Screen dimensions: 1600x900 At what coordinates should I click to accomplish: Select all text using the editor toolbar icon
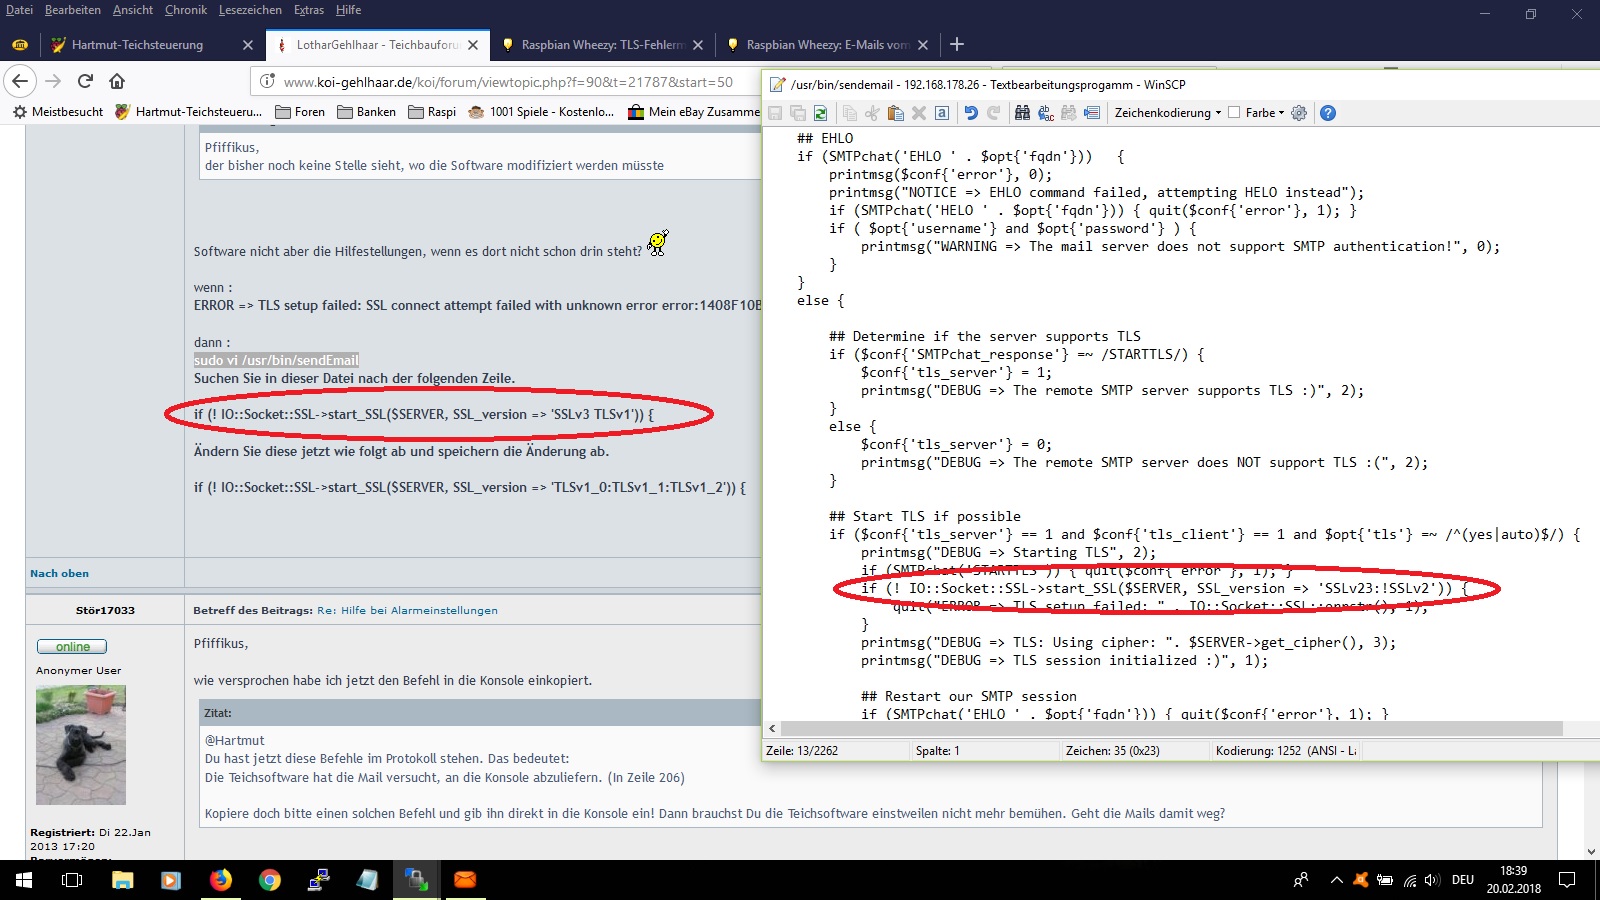click(x=942, y=113)
